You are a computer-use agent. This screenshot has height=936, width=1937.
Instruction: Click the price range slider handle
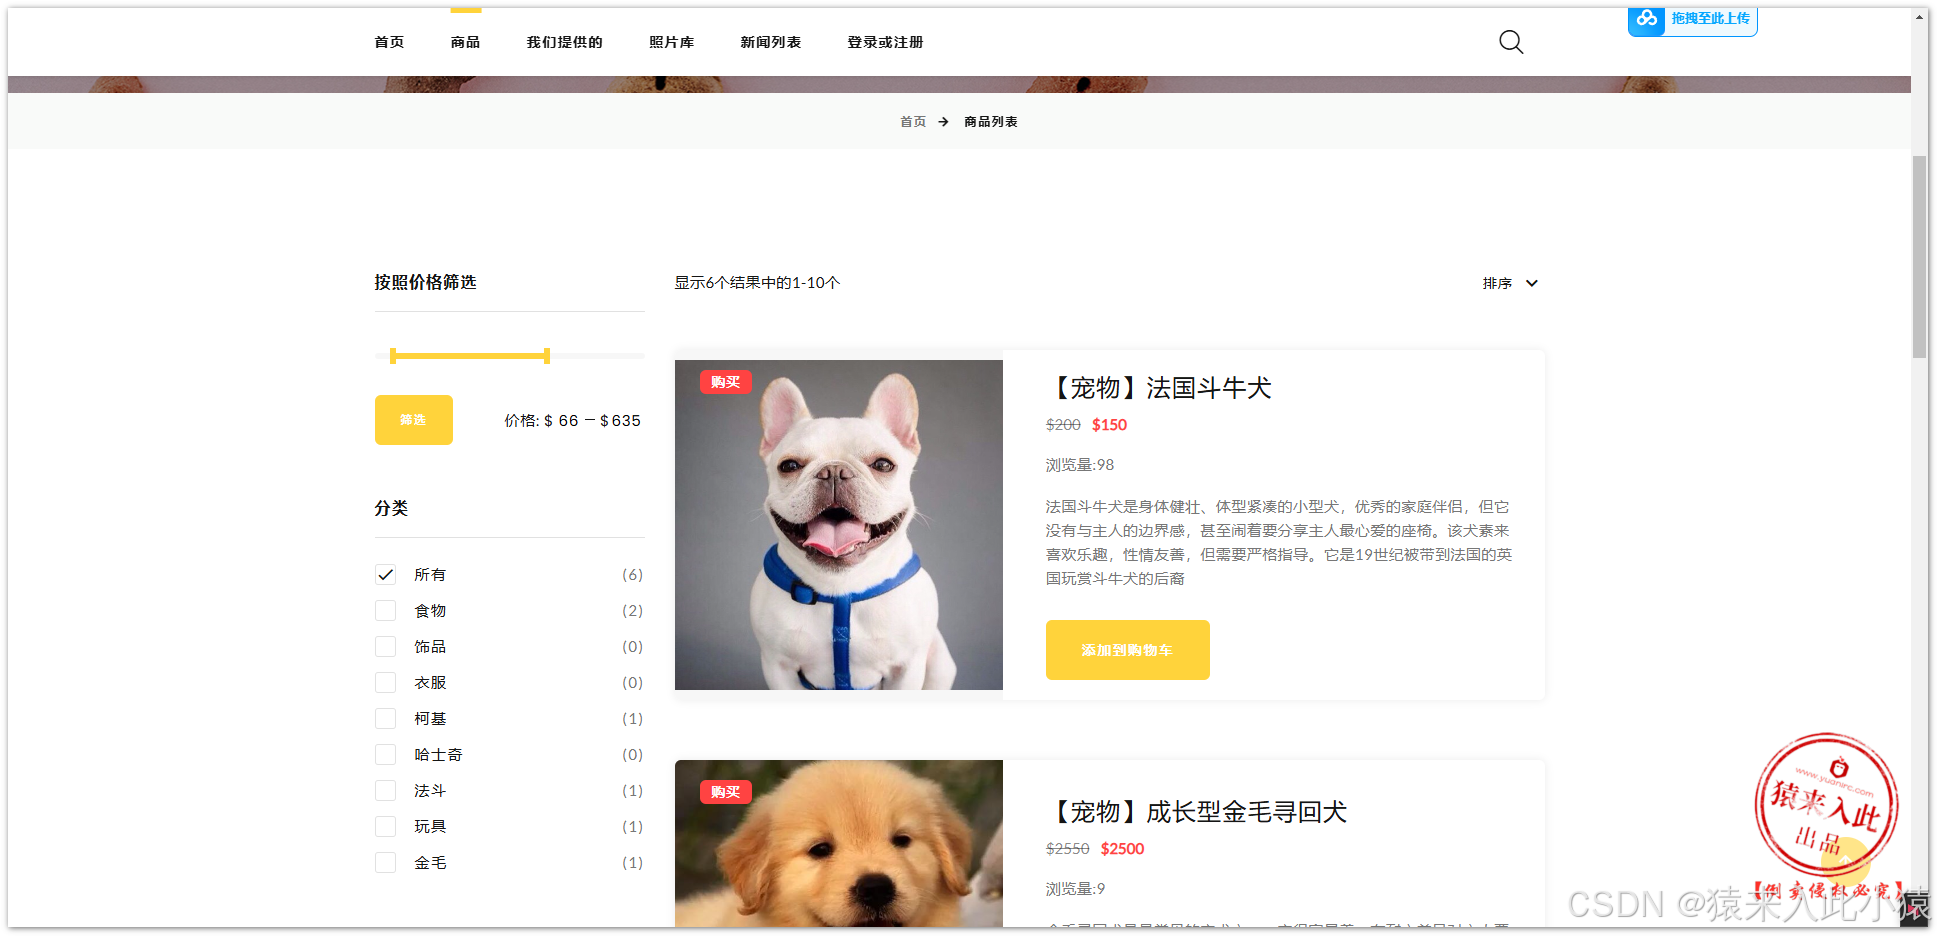click(x=546, y=355)
